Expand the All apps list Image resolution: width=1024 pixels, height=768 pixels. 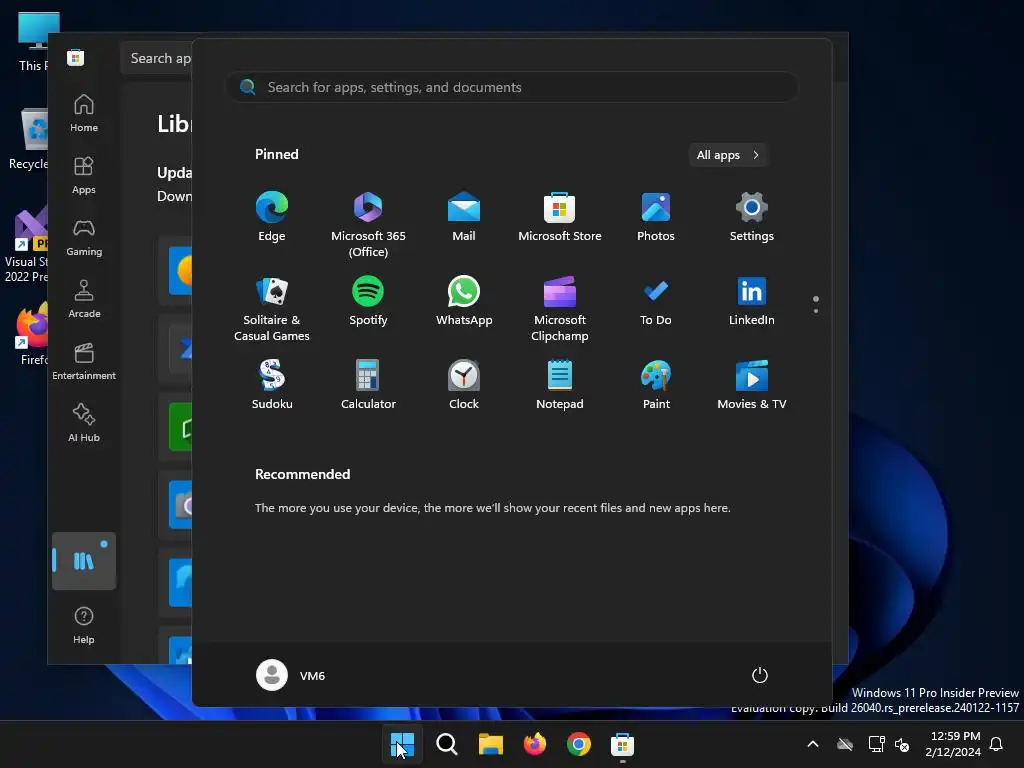point(728,155)
